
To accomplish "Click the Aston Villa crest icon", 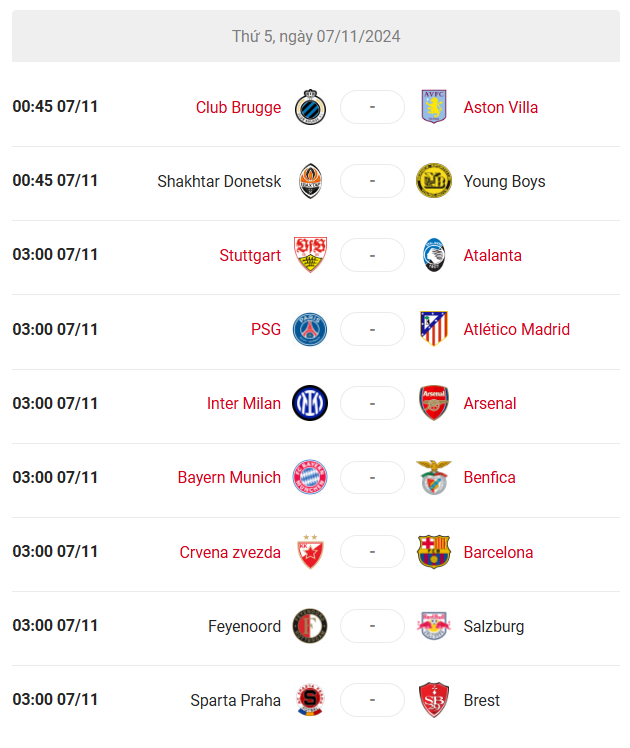I will pyautogui.click(x=434, y=106).
